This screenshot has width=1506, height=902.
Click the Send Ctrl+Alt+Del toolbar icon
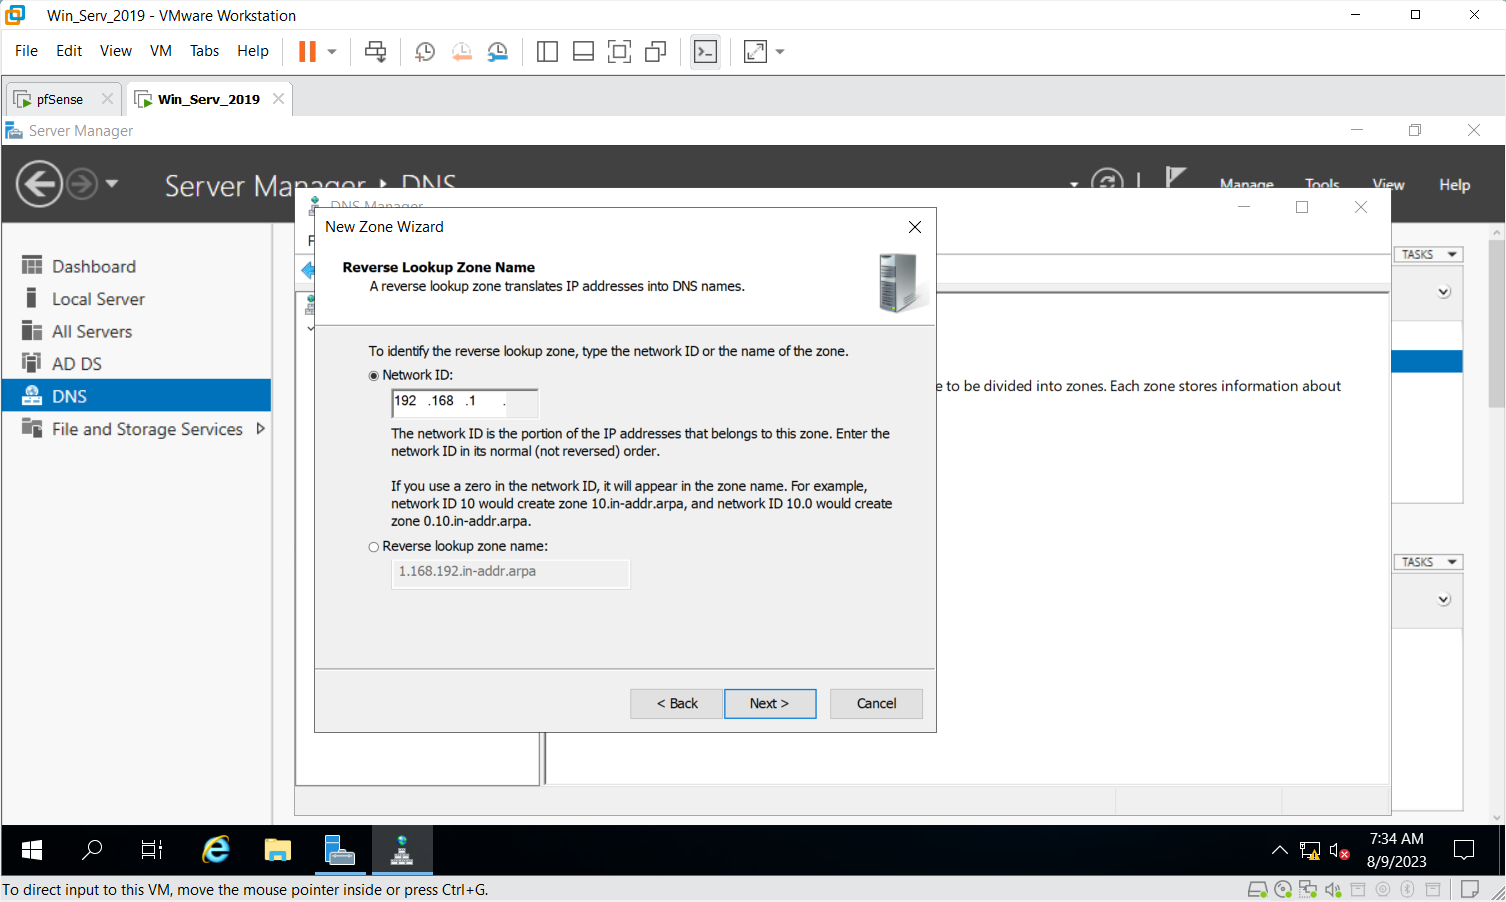(x=376, y=51)
